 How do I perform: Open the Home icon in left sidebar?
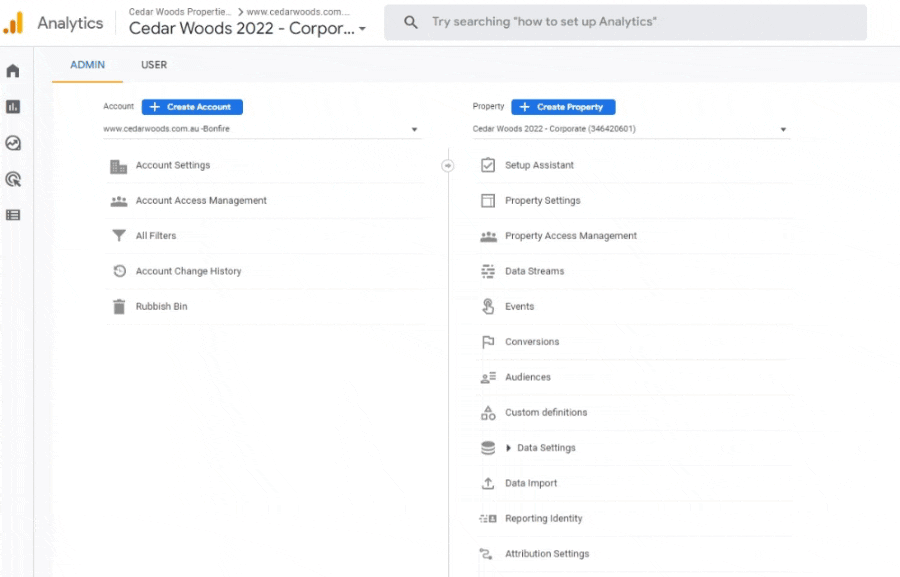tap(13, 71)
